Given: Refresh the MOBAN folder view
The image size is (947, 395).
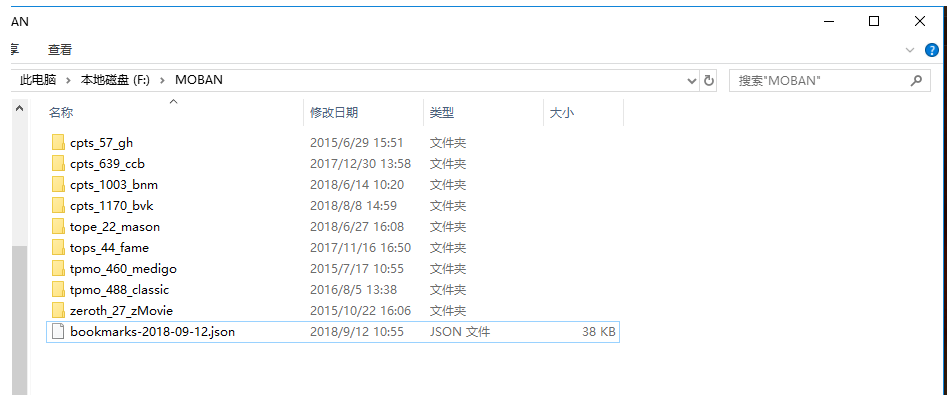Looking at the screenshot, I should click(709, 80).
